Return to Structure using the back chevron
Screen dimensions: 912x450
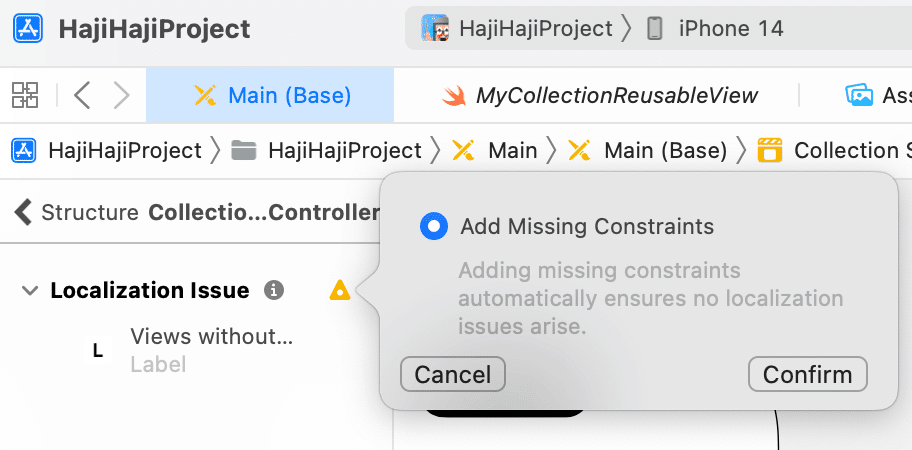pos(23,212)
